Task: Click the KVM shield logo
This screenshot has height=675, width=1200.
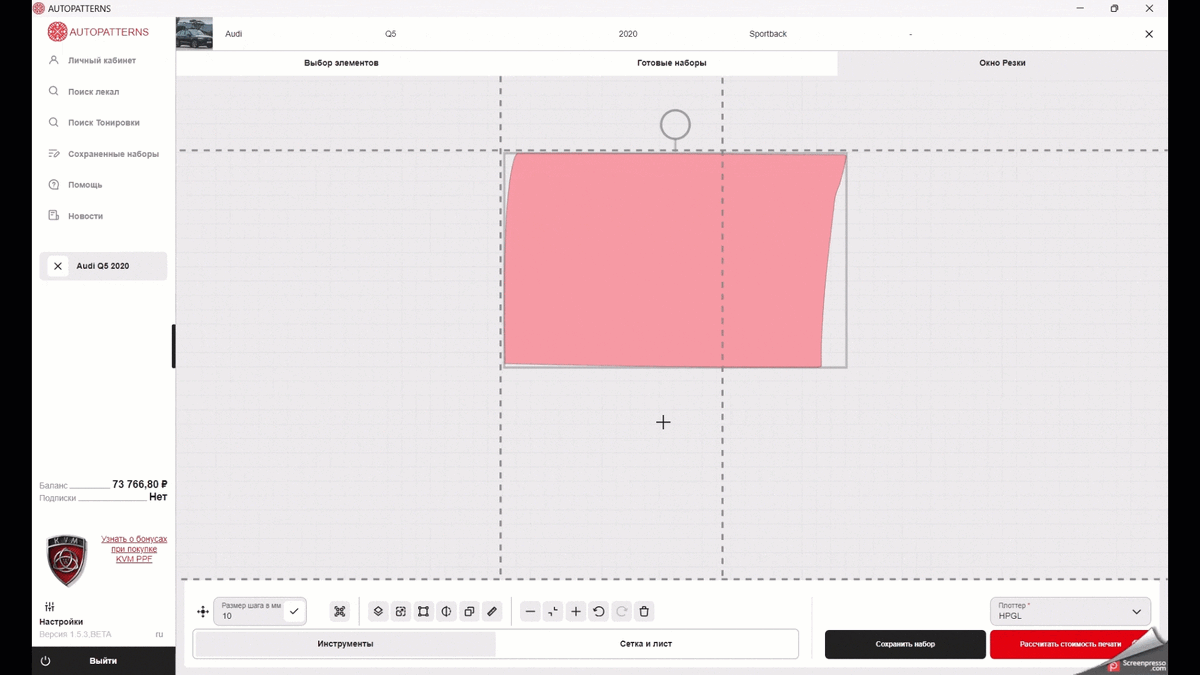Action: coord(67,560)
